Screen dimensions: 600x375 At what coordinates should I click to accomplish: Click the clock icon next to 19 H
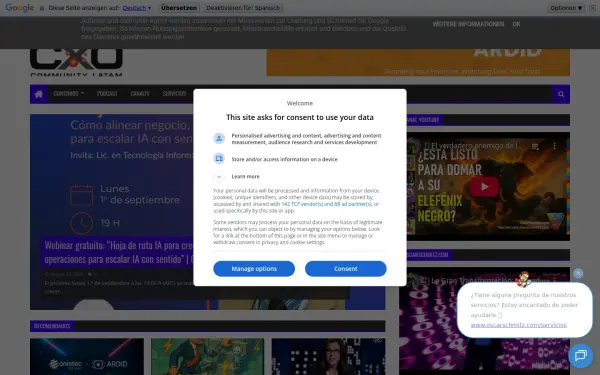coord(82,223)
